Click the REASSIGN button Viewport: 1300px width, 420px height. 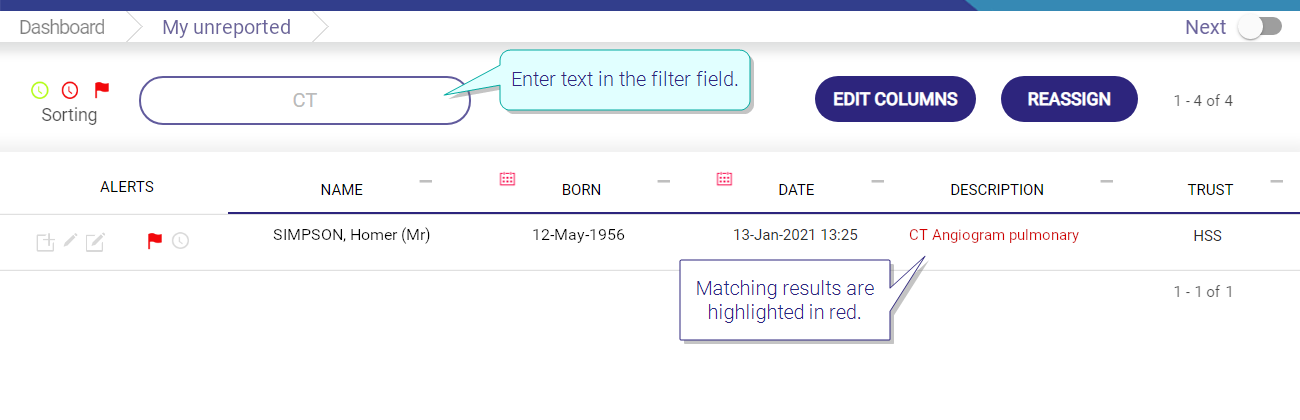click(x=1069, y=99)
